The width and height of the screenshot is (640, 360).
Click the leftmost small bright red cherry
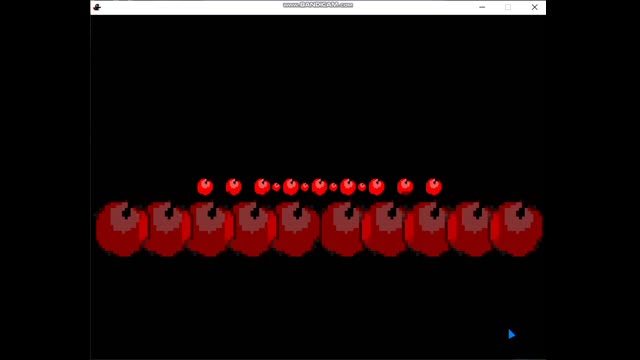pyautogui.click(x=205, y=187)
